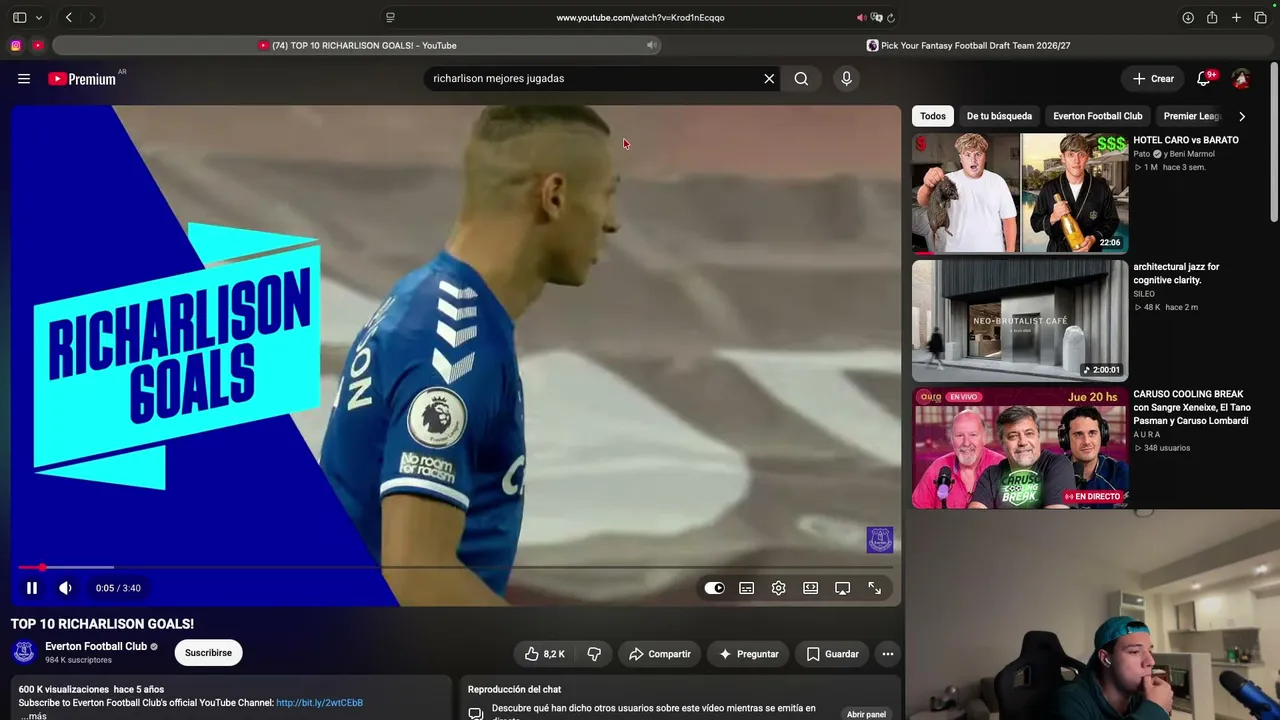The width and height of the screenshot is (1280, 720).
Task: Open Everton Football Club channel avatar
Action: (24, 652)
